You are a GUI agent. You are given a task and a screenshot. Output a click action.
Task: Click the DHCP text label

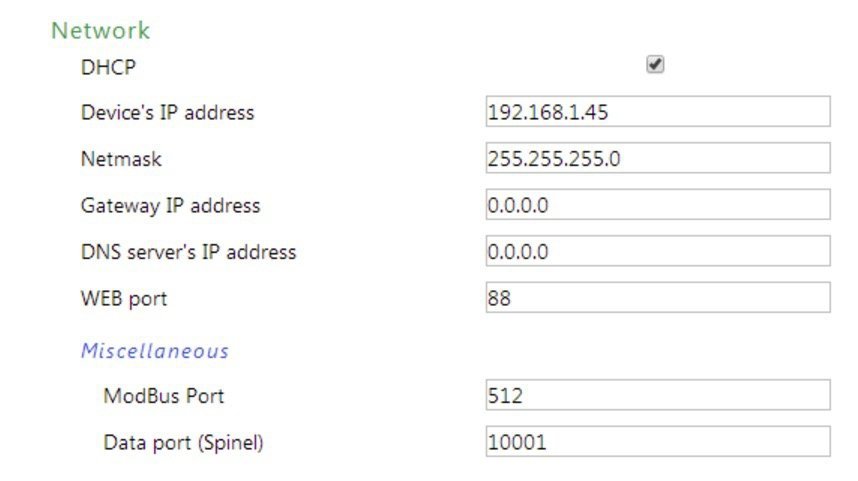click(108, 67)
